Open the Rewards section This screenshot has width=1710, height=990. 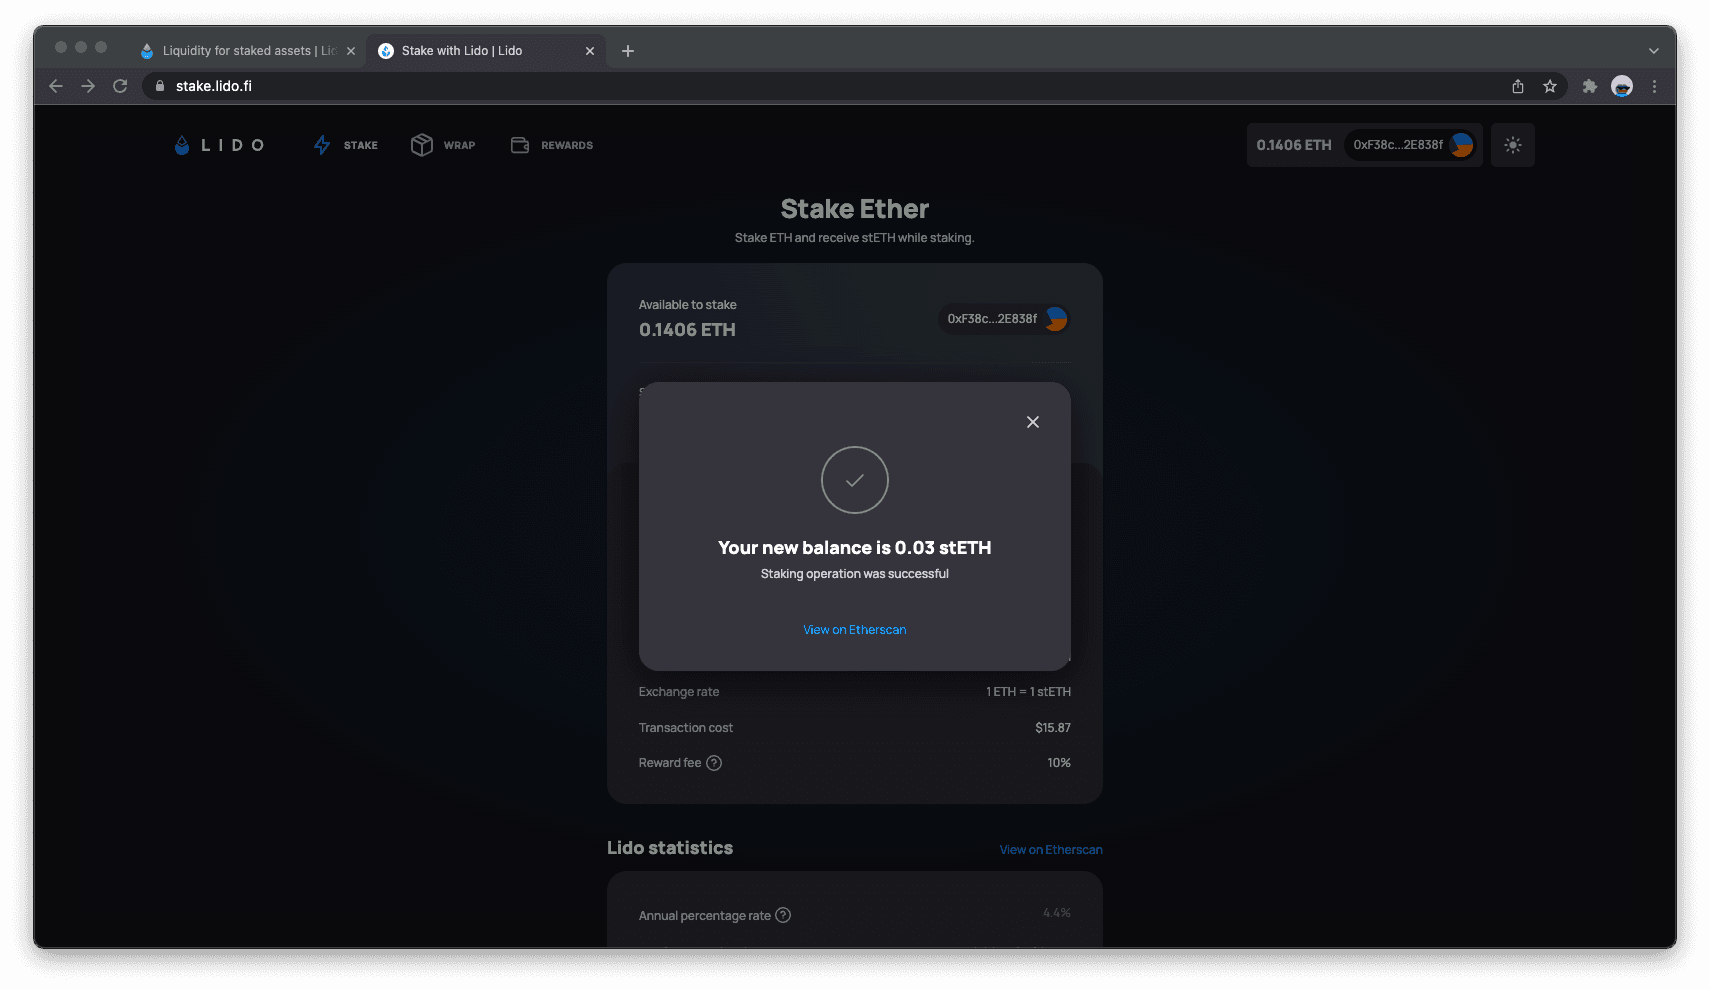pos(552,145)
